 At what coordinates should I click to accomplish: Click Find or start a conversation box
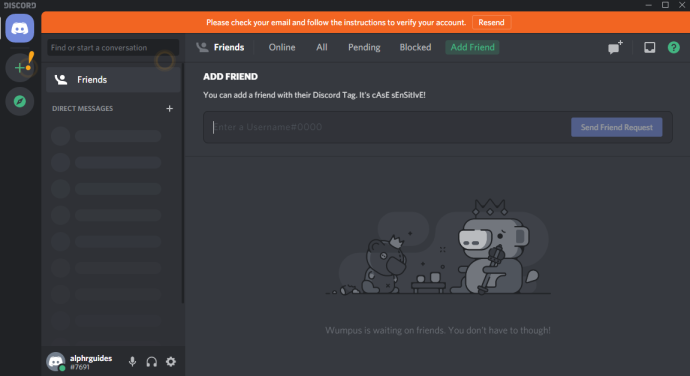pyautogui.click(x=113, y=48)
